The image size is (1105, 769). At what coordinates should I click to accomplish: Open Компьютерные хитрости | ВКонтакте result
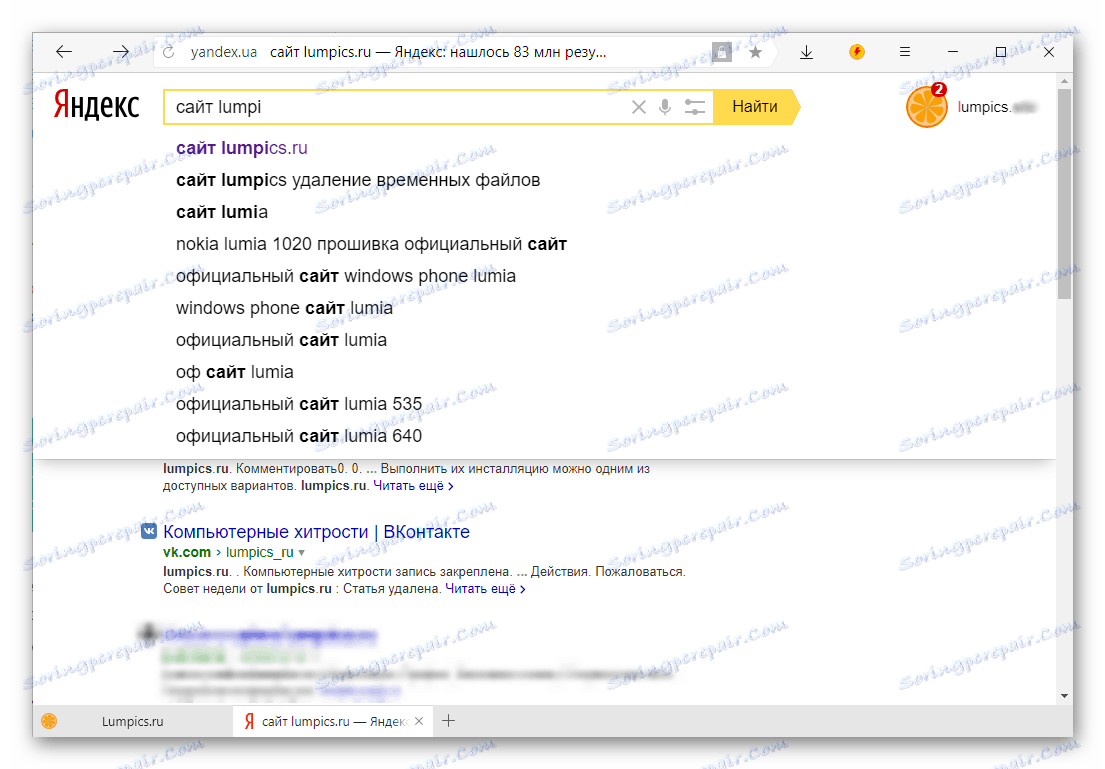[316, 531]
